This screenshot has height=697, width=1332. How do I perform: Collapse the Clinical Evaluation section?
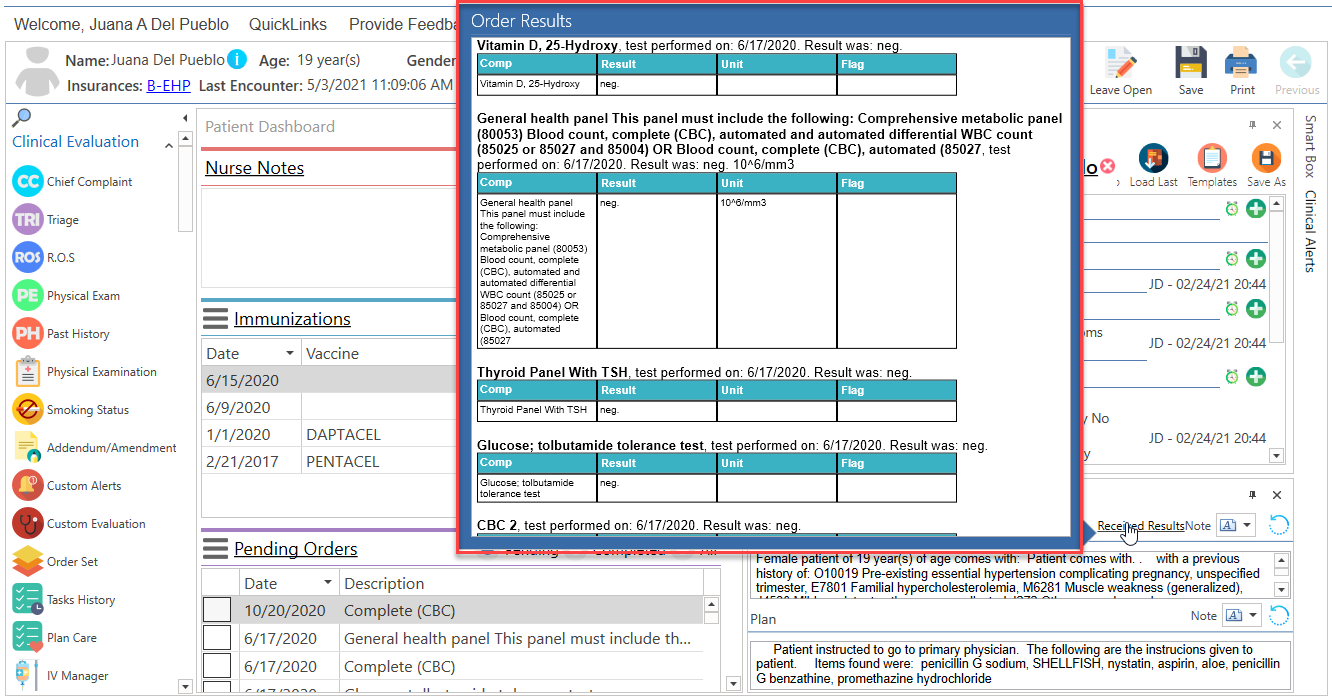(x=168, y=146)
